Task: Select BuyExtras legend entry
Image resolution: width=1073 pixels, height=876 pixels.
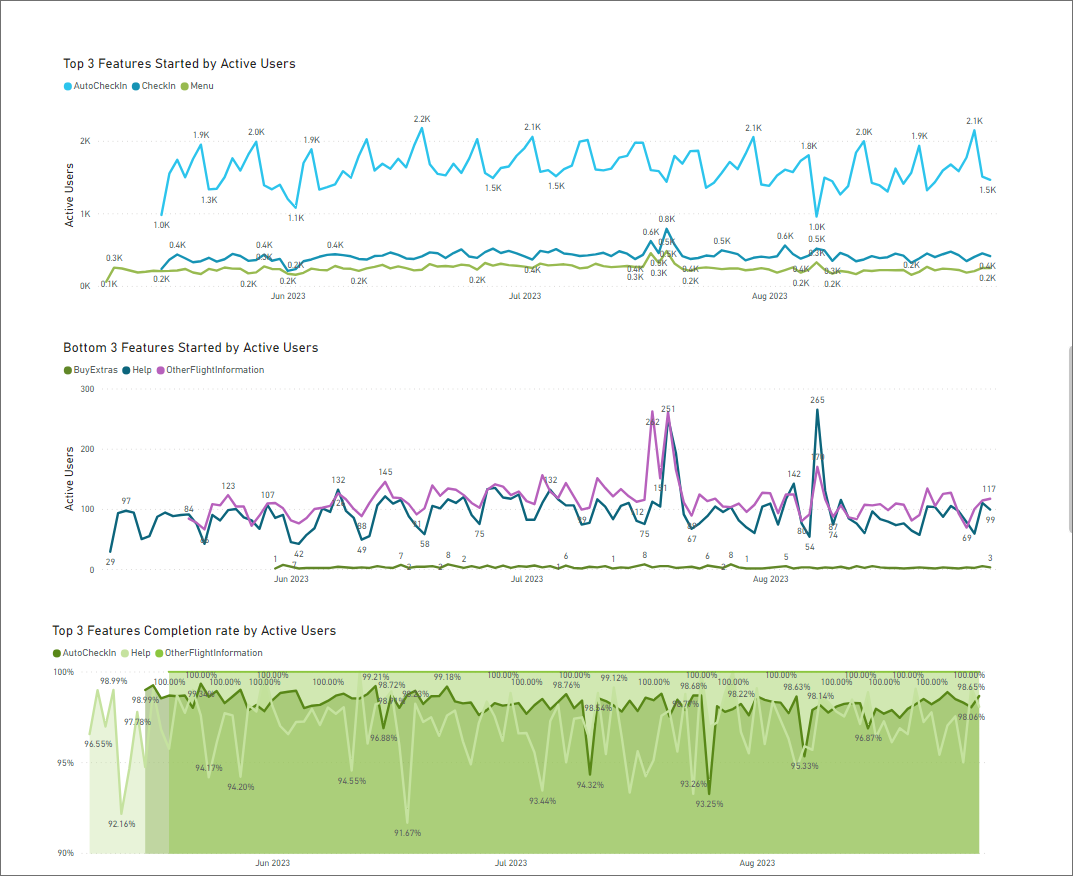Action: click(95, 370)
